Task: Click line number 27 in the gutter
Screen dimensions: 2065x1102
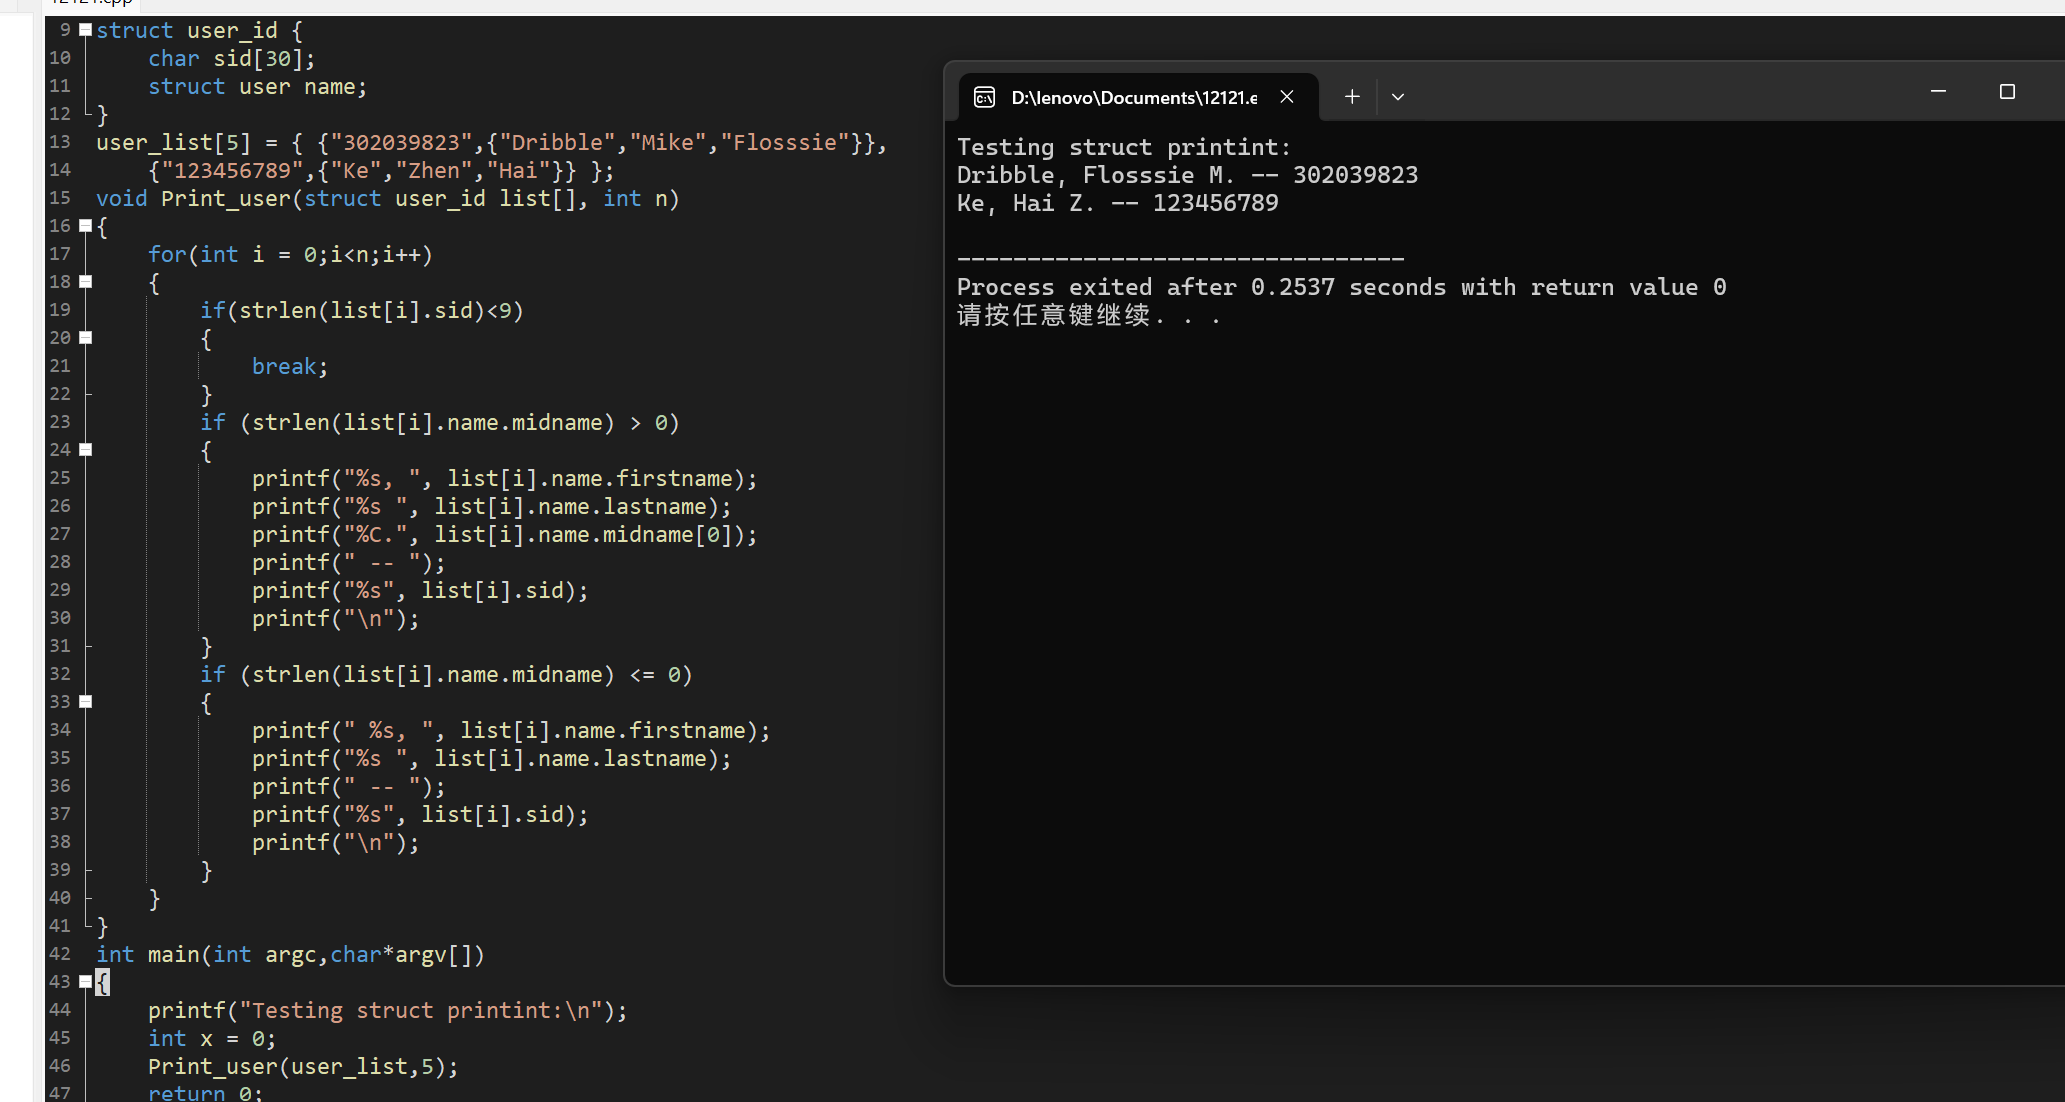Action: [60, 534]
